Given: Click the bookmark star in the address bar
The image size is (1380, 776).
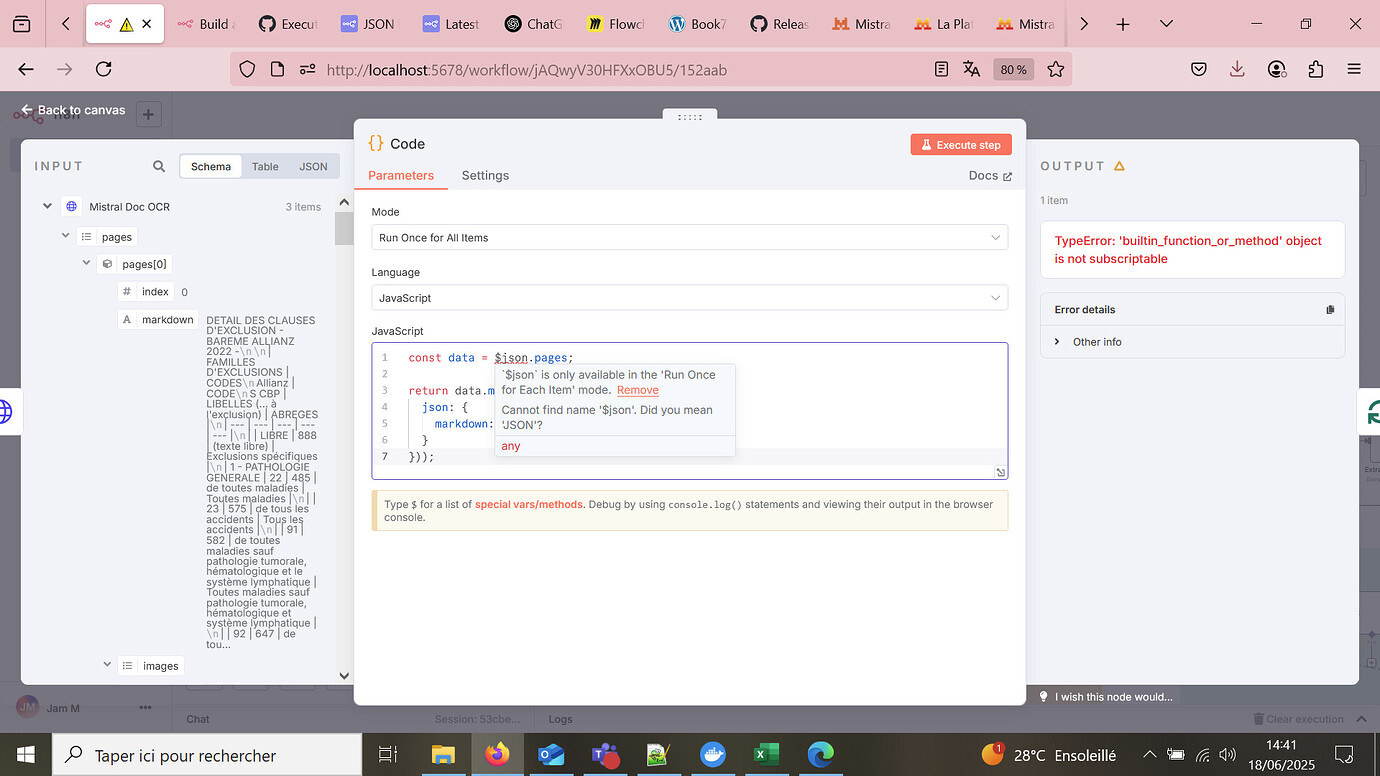Looking at the screenshot, I should (1057, 69).
